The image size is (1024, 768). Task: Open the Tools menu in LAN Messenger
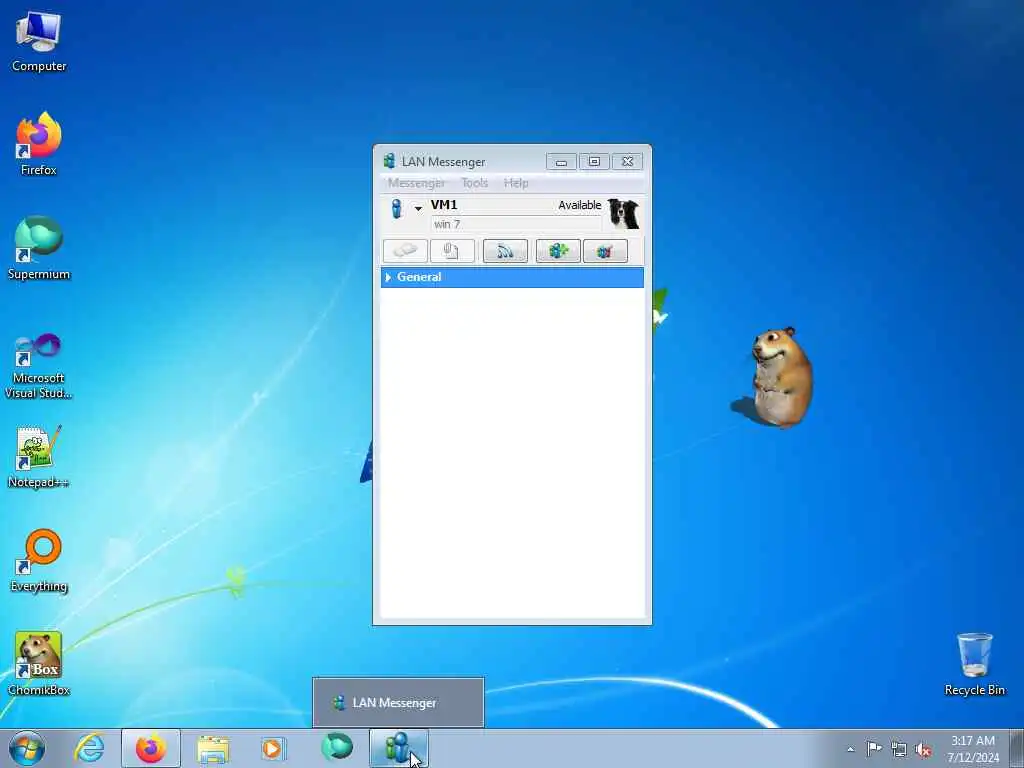[475, 183]
